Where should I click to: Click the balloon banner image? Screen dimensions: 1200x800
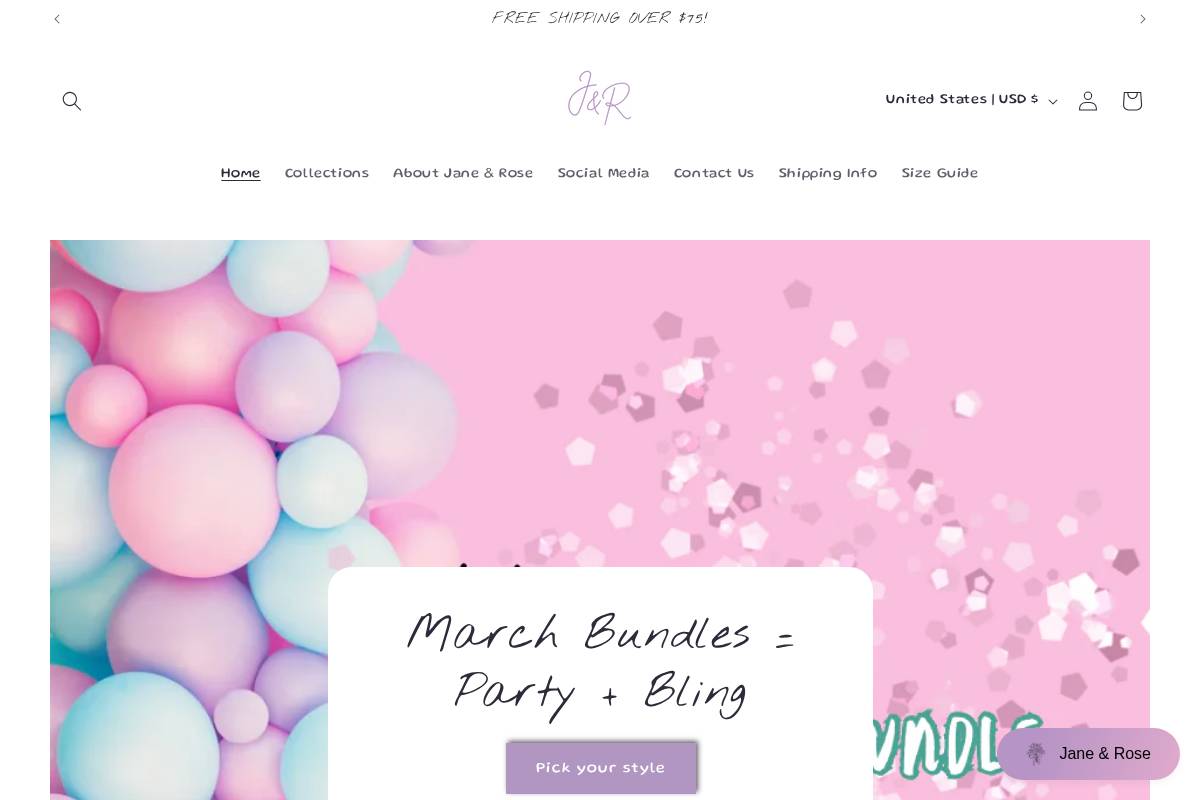pyautogui.click(x=600, y=400)
